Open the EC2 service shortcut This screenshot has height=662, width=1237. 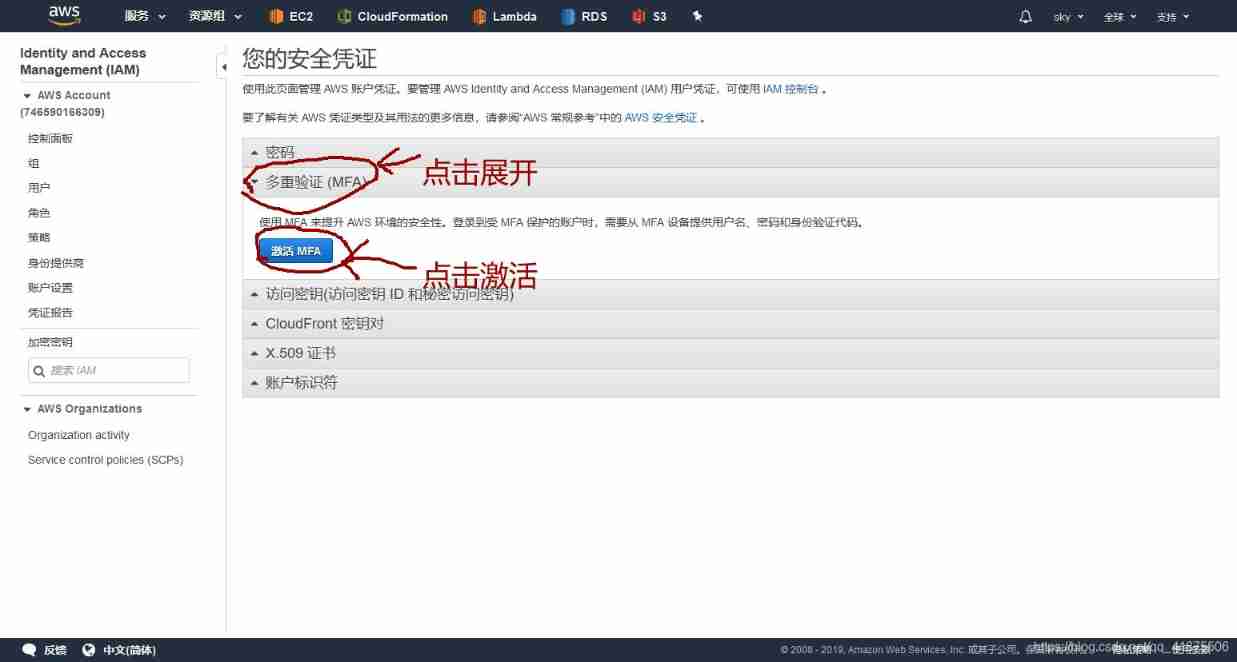(x=291, y=17)
